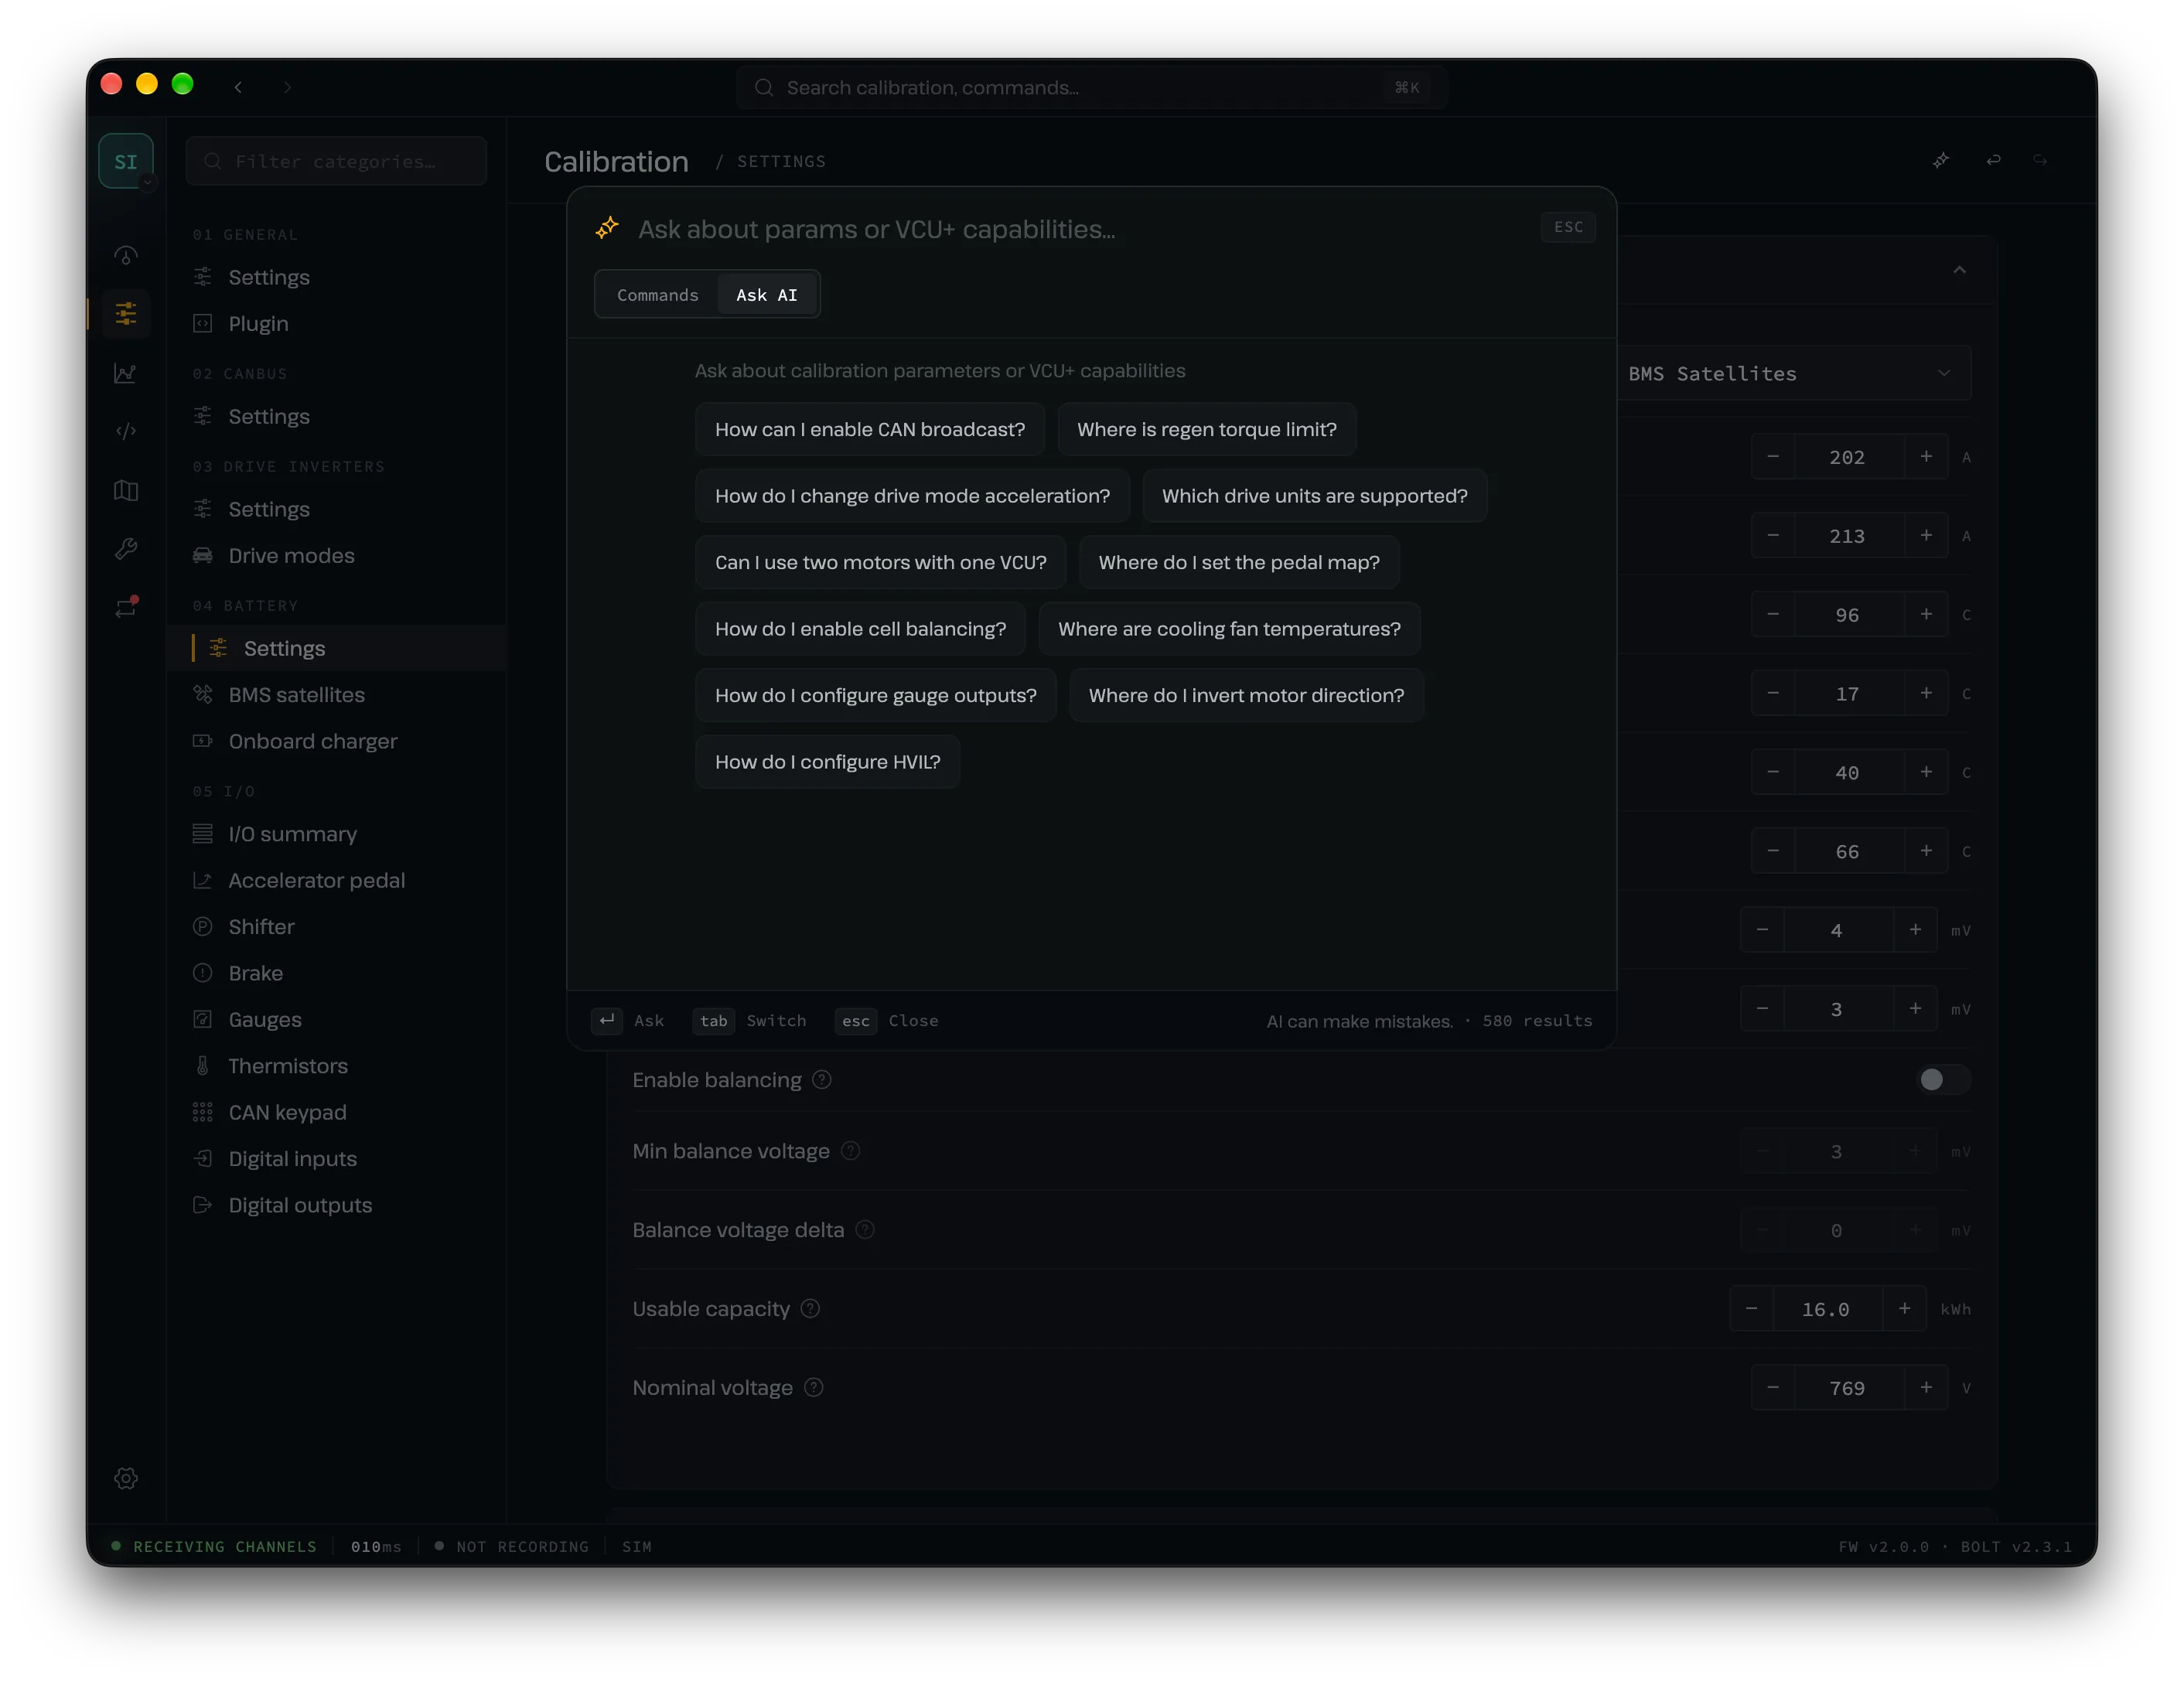The width and height of the screenshot is (2184, 1681).
Task: Open the settings gear icon at bottom left
Action: point(126,1478)
